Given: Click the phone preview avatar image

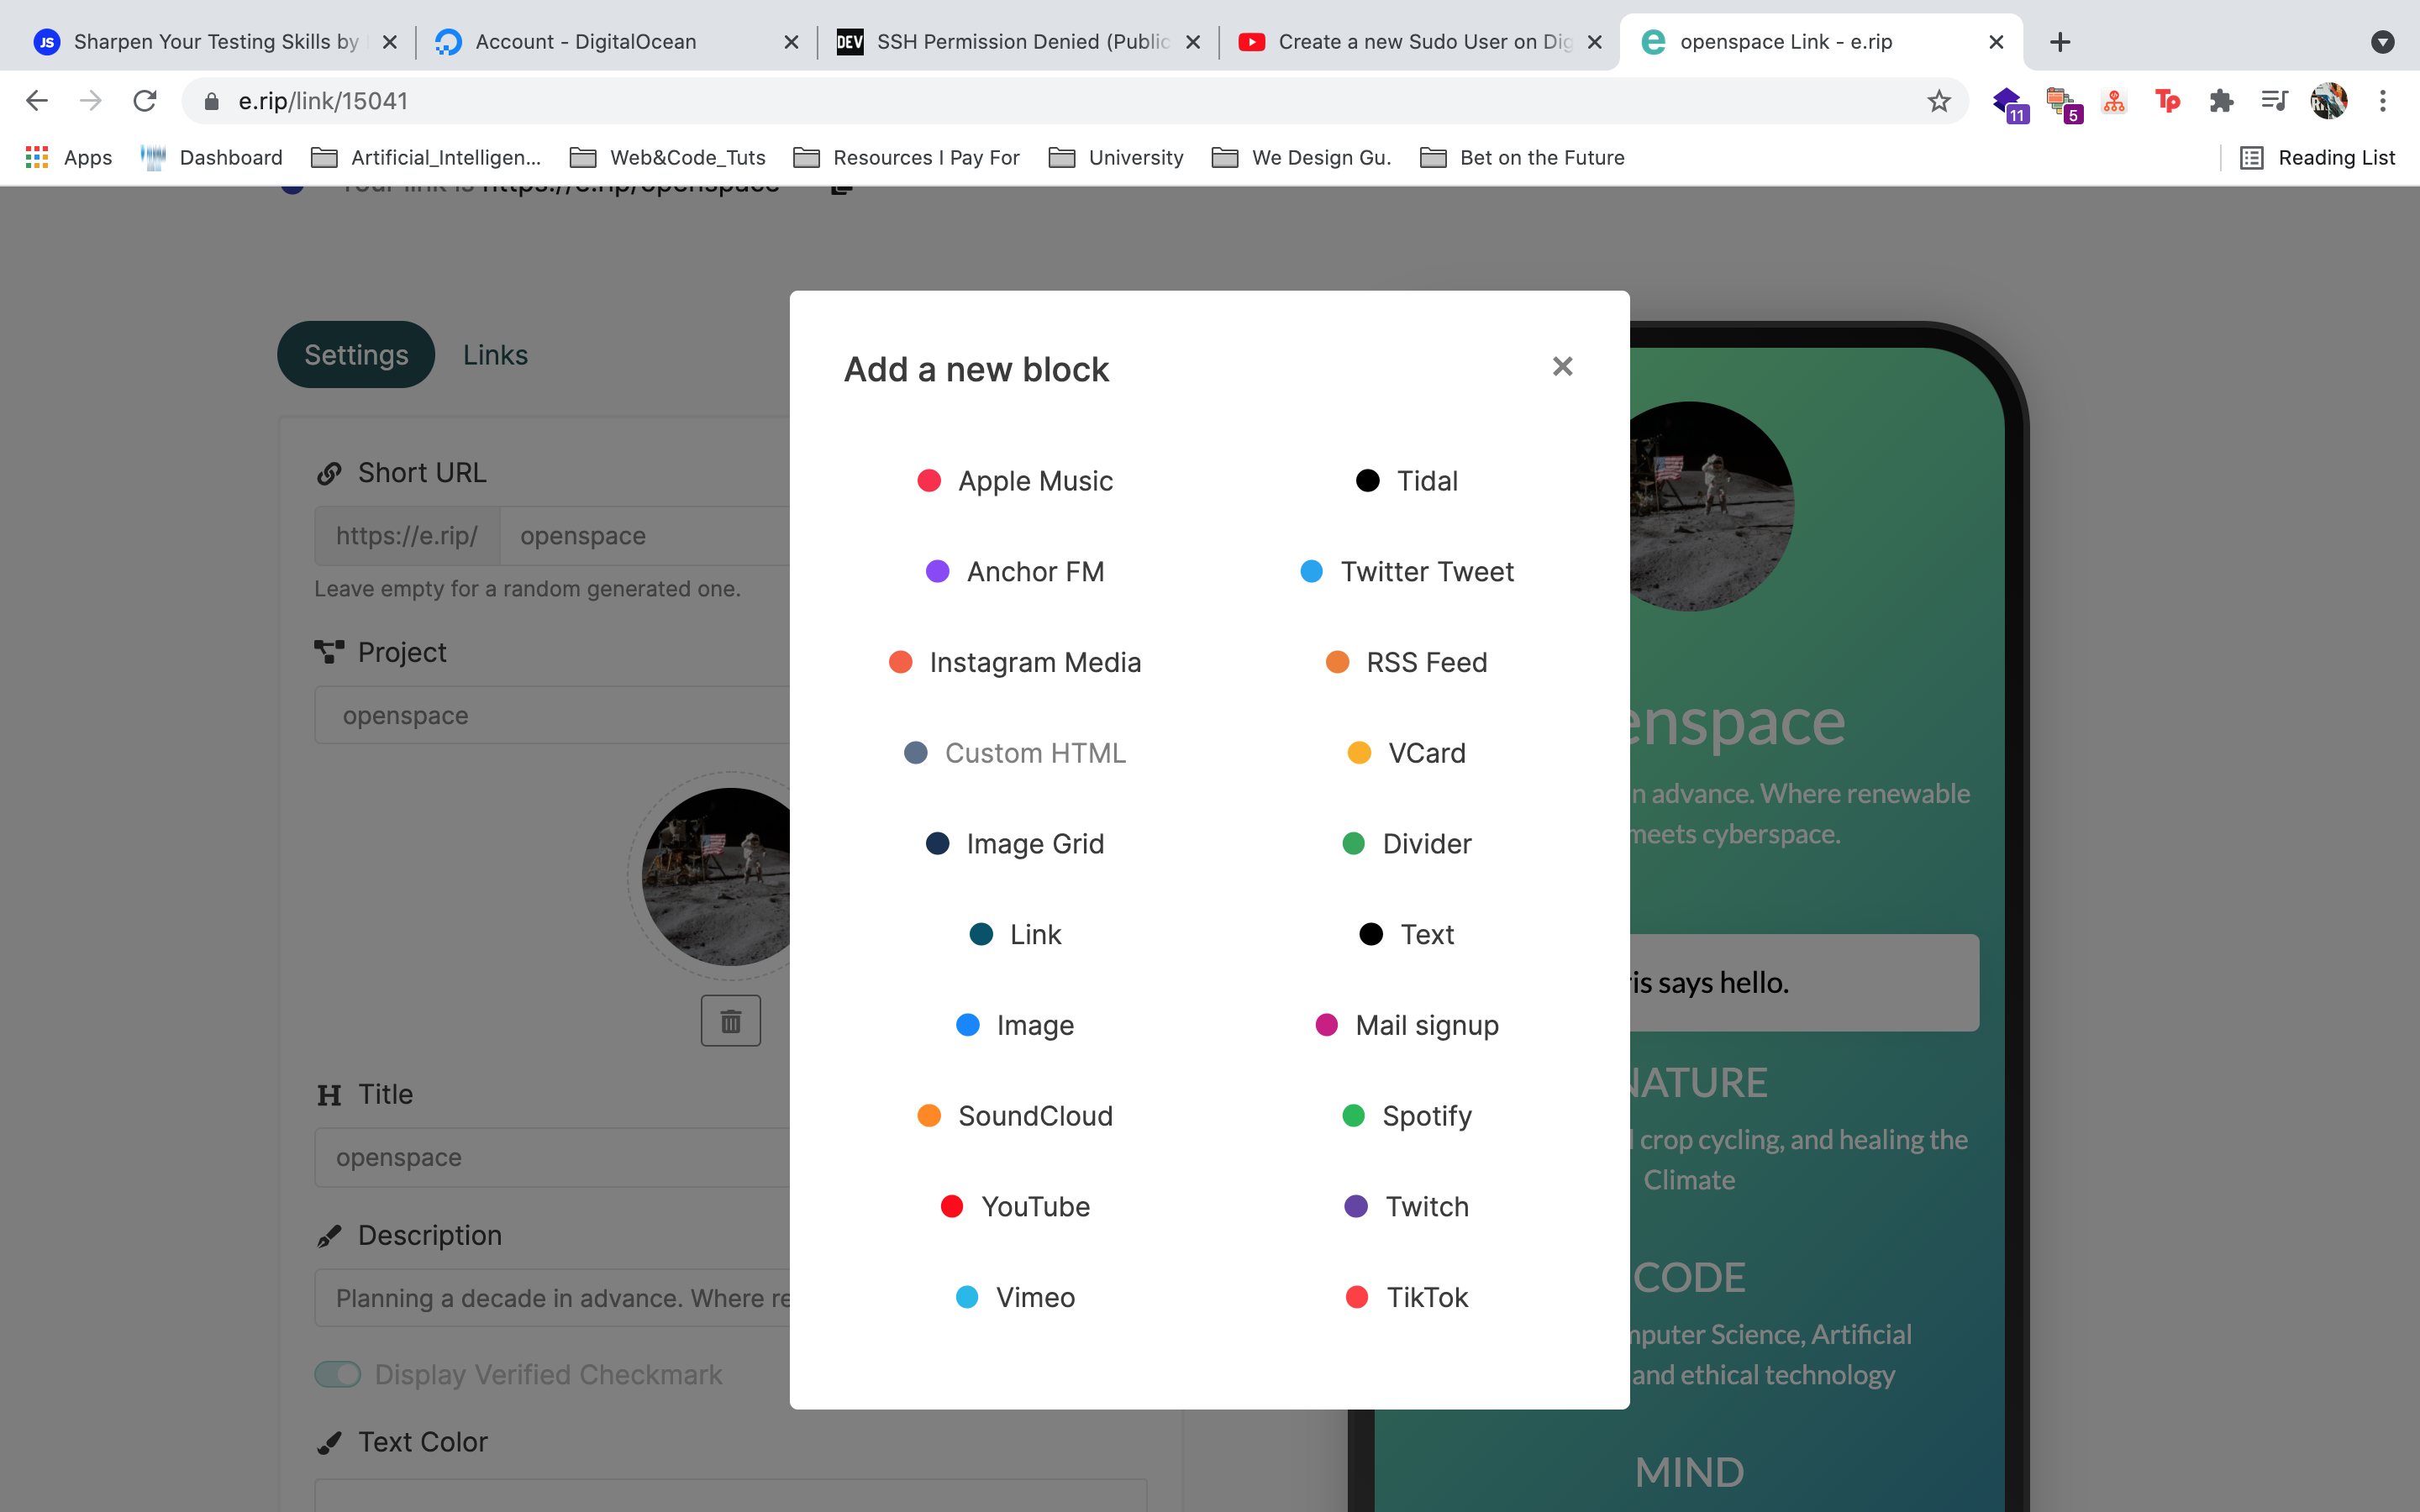Looking at the screenshot, I should [1712, 506].
